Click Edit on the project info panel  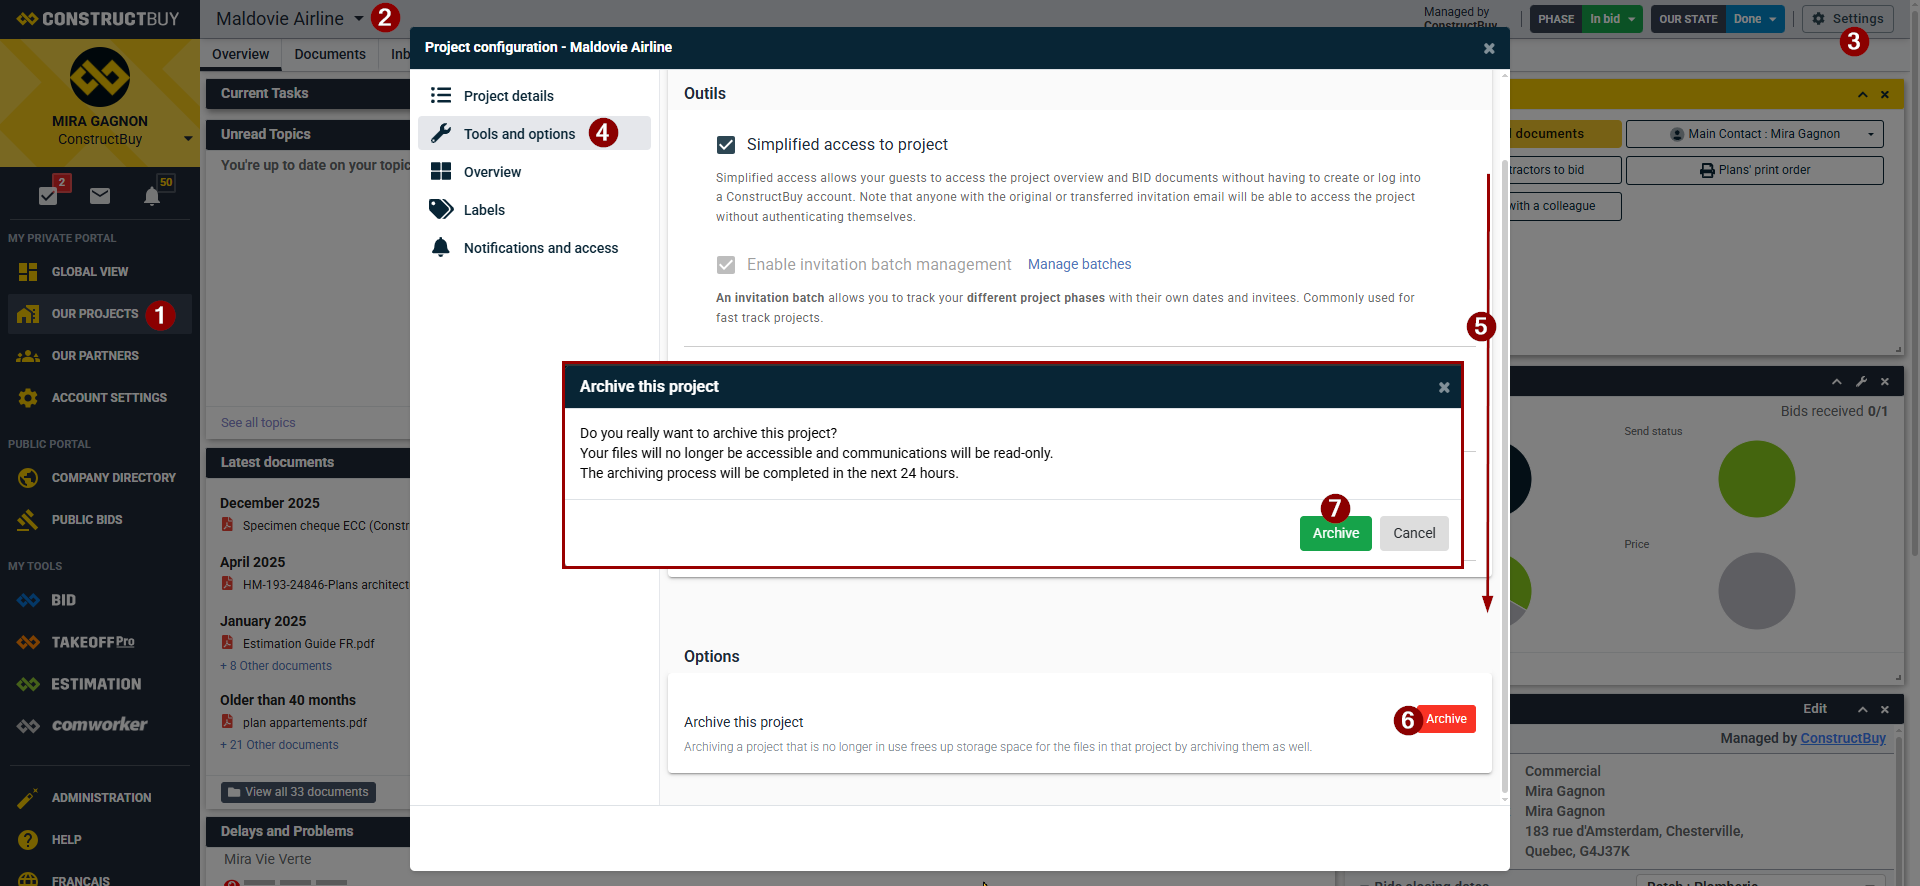coord(1815,709)
